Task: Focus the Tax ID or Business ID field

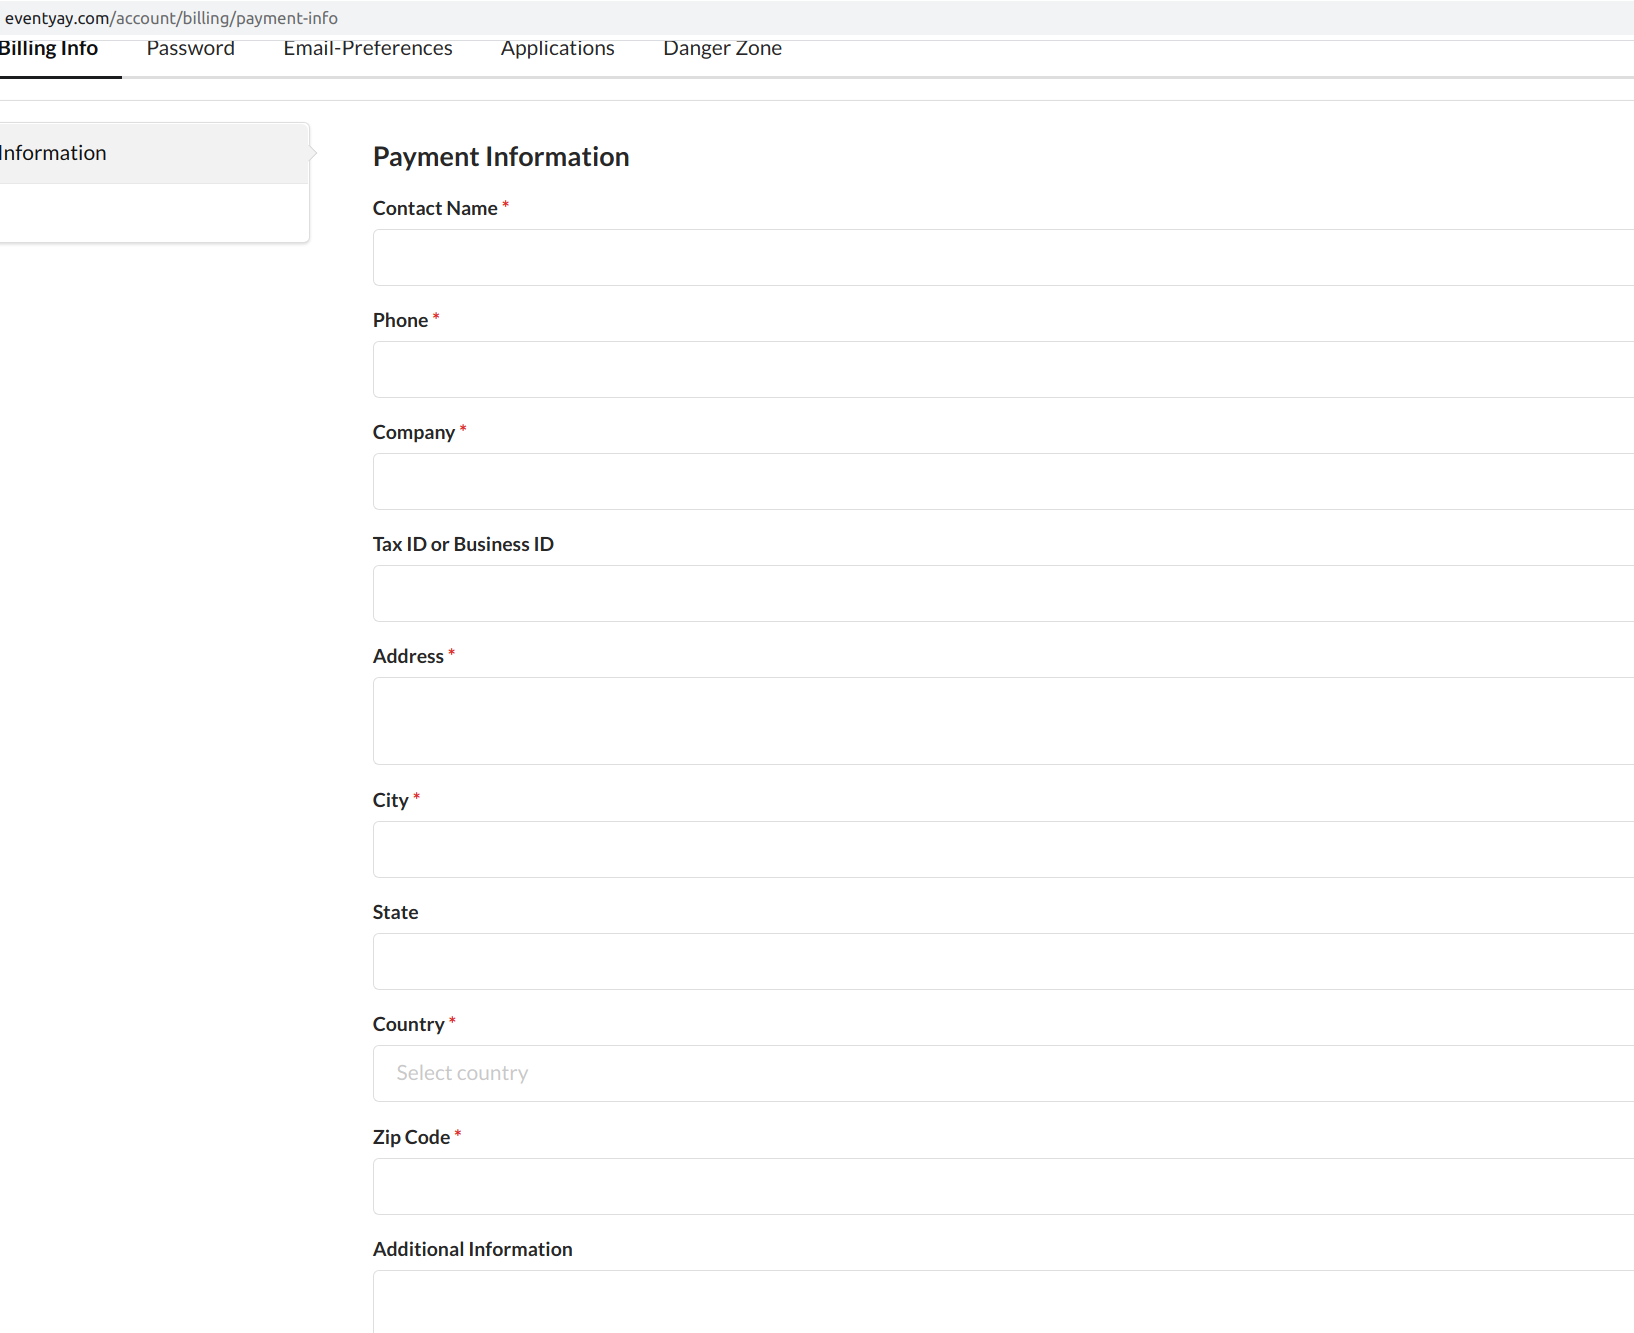Action: (x=1003, y=593)
